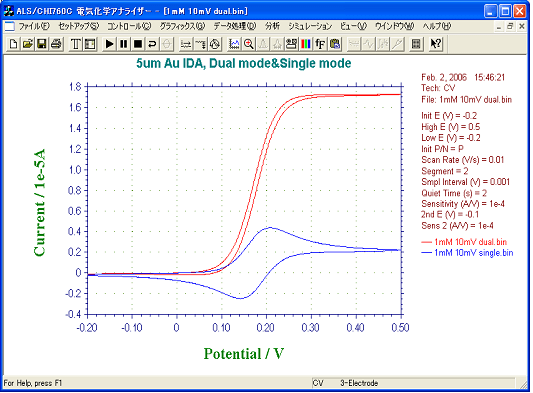Start the experiment with Run button
Viewport: 533px width, 393px height.
109,44
